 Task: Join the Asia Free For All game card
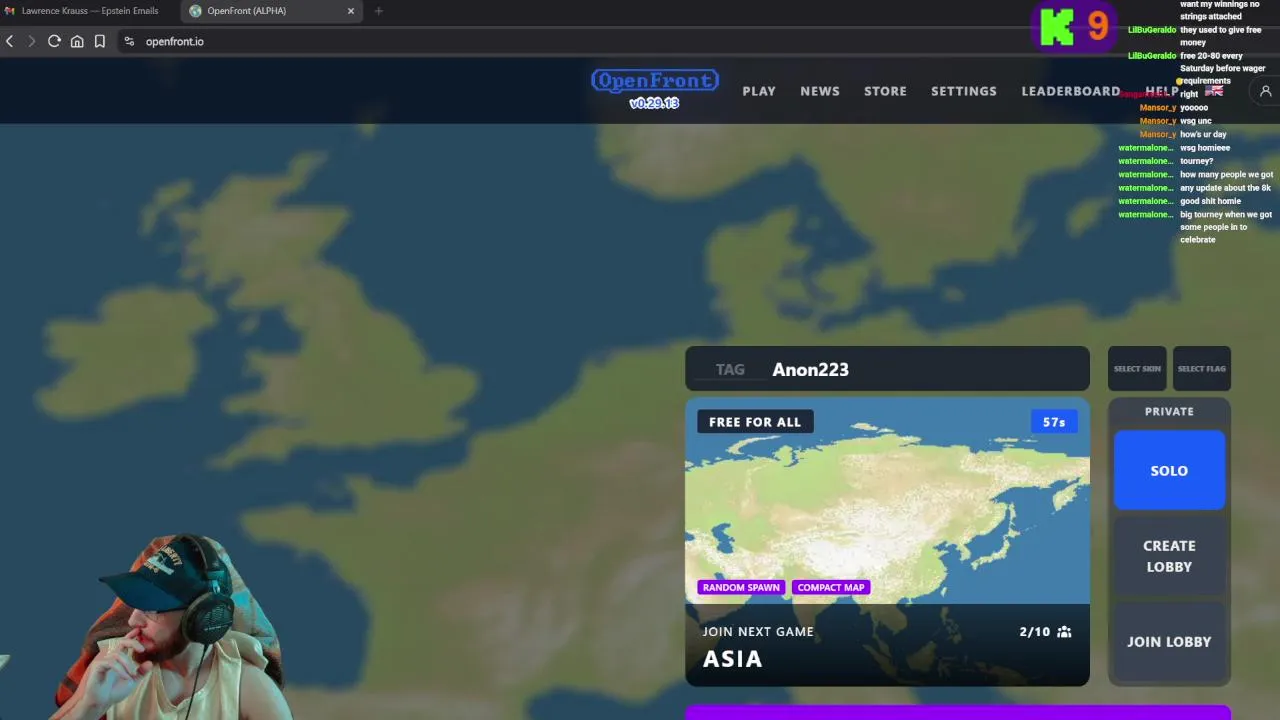(887, 541)
